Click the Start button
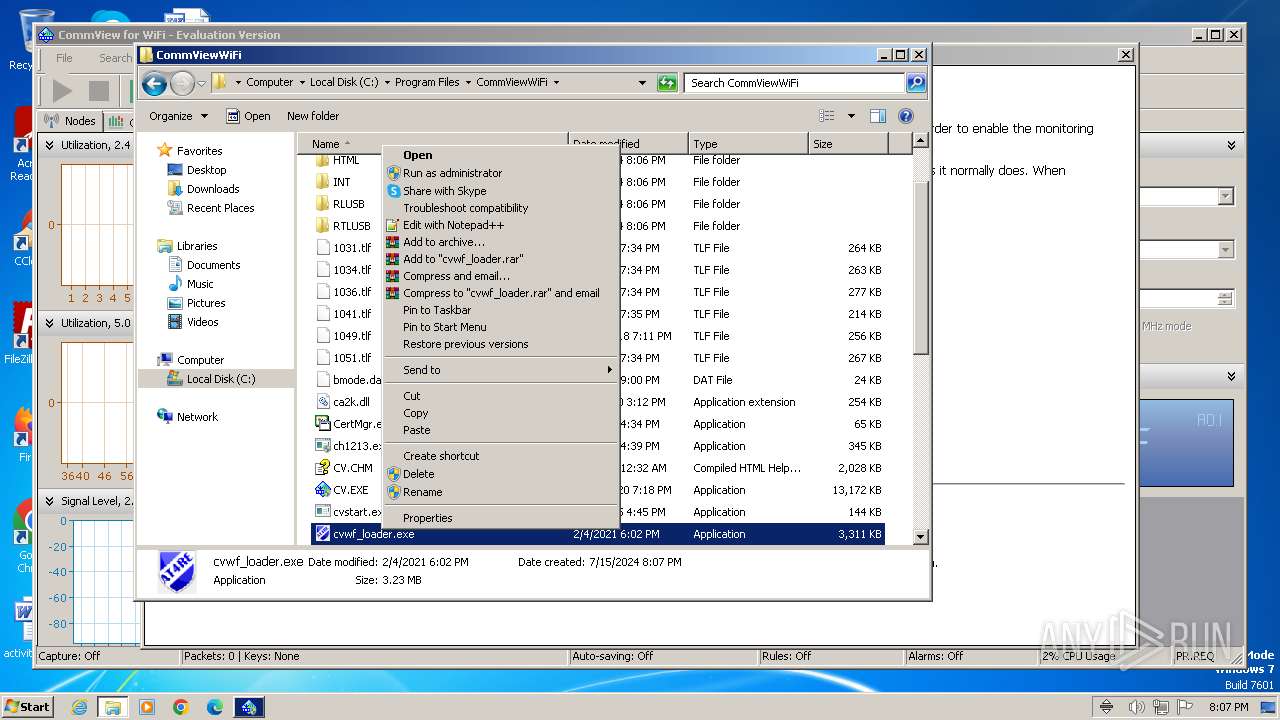This screenshot has height=720, width=1280. tap(27, 707)
